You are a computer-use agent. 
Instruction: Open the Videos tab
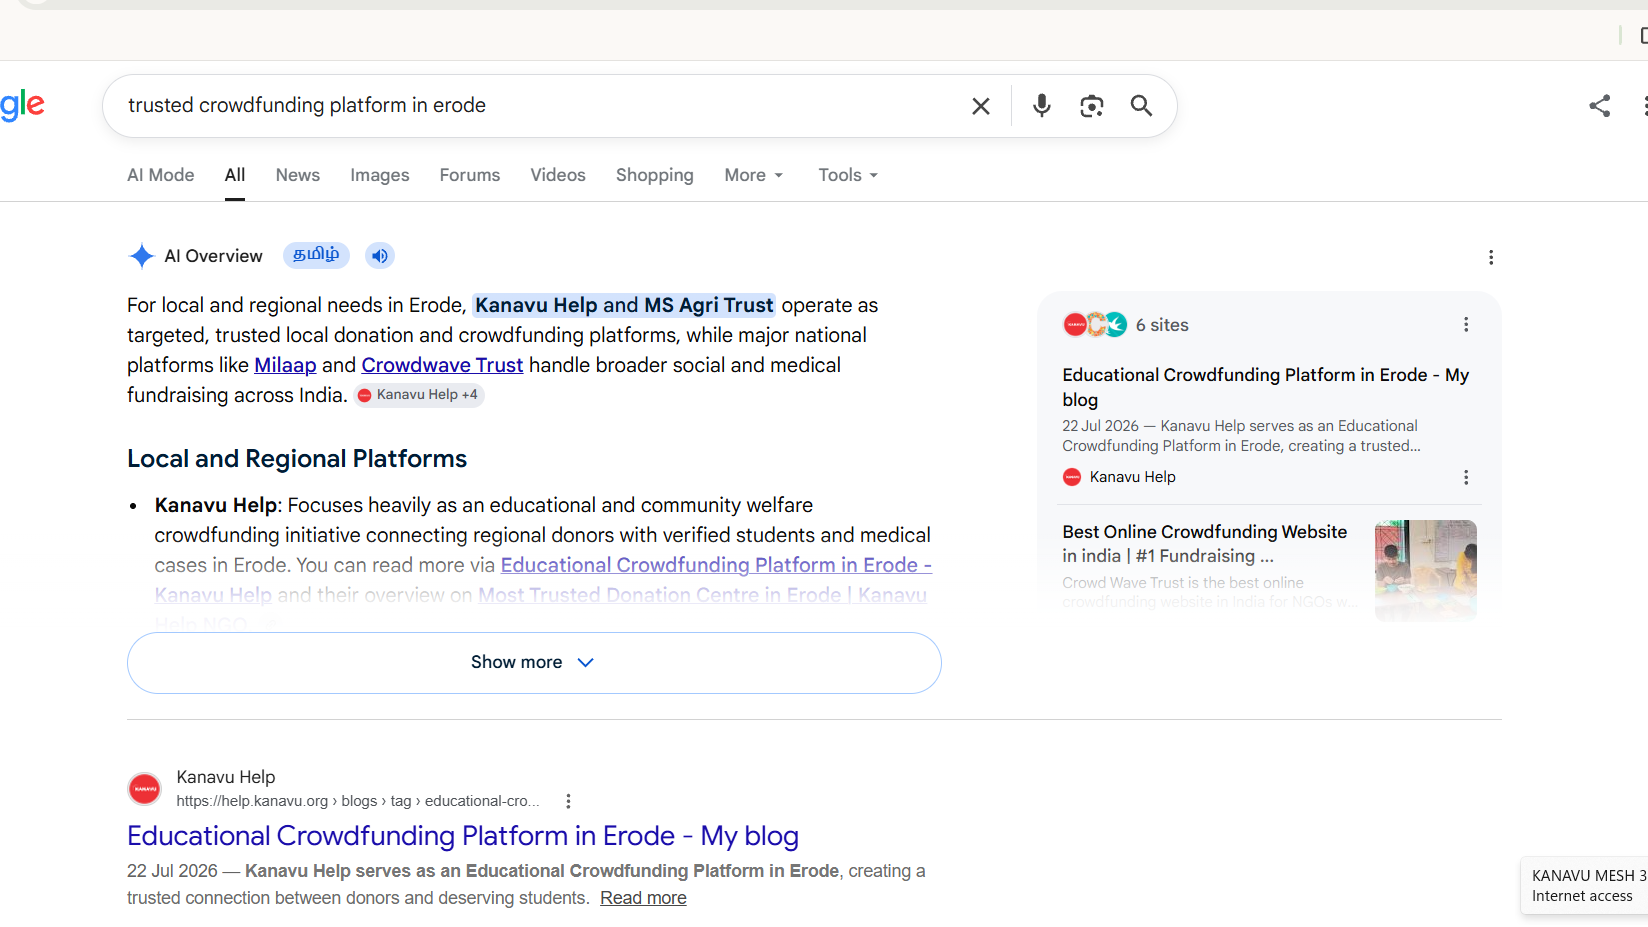(x=558, y=175)
